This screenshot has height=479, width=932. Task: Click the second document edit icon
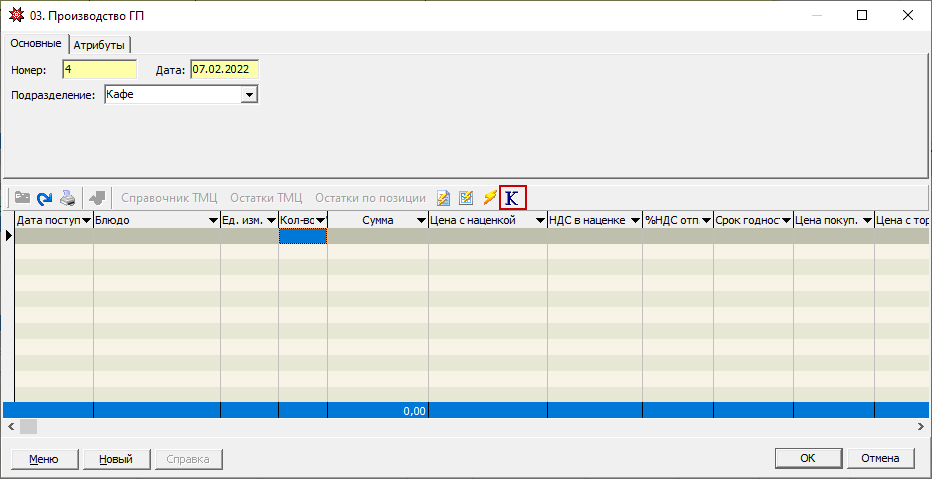point(466,198)
